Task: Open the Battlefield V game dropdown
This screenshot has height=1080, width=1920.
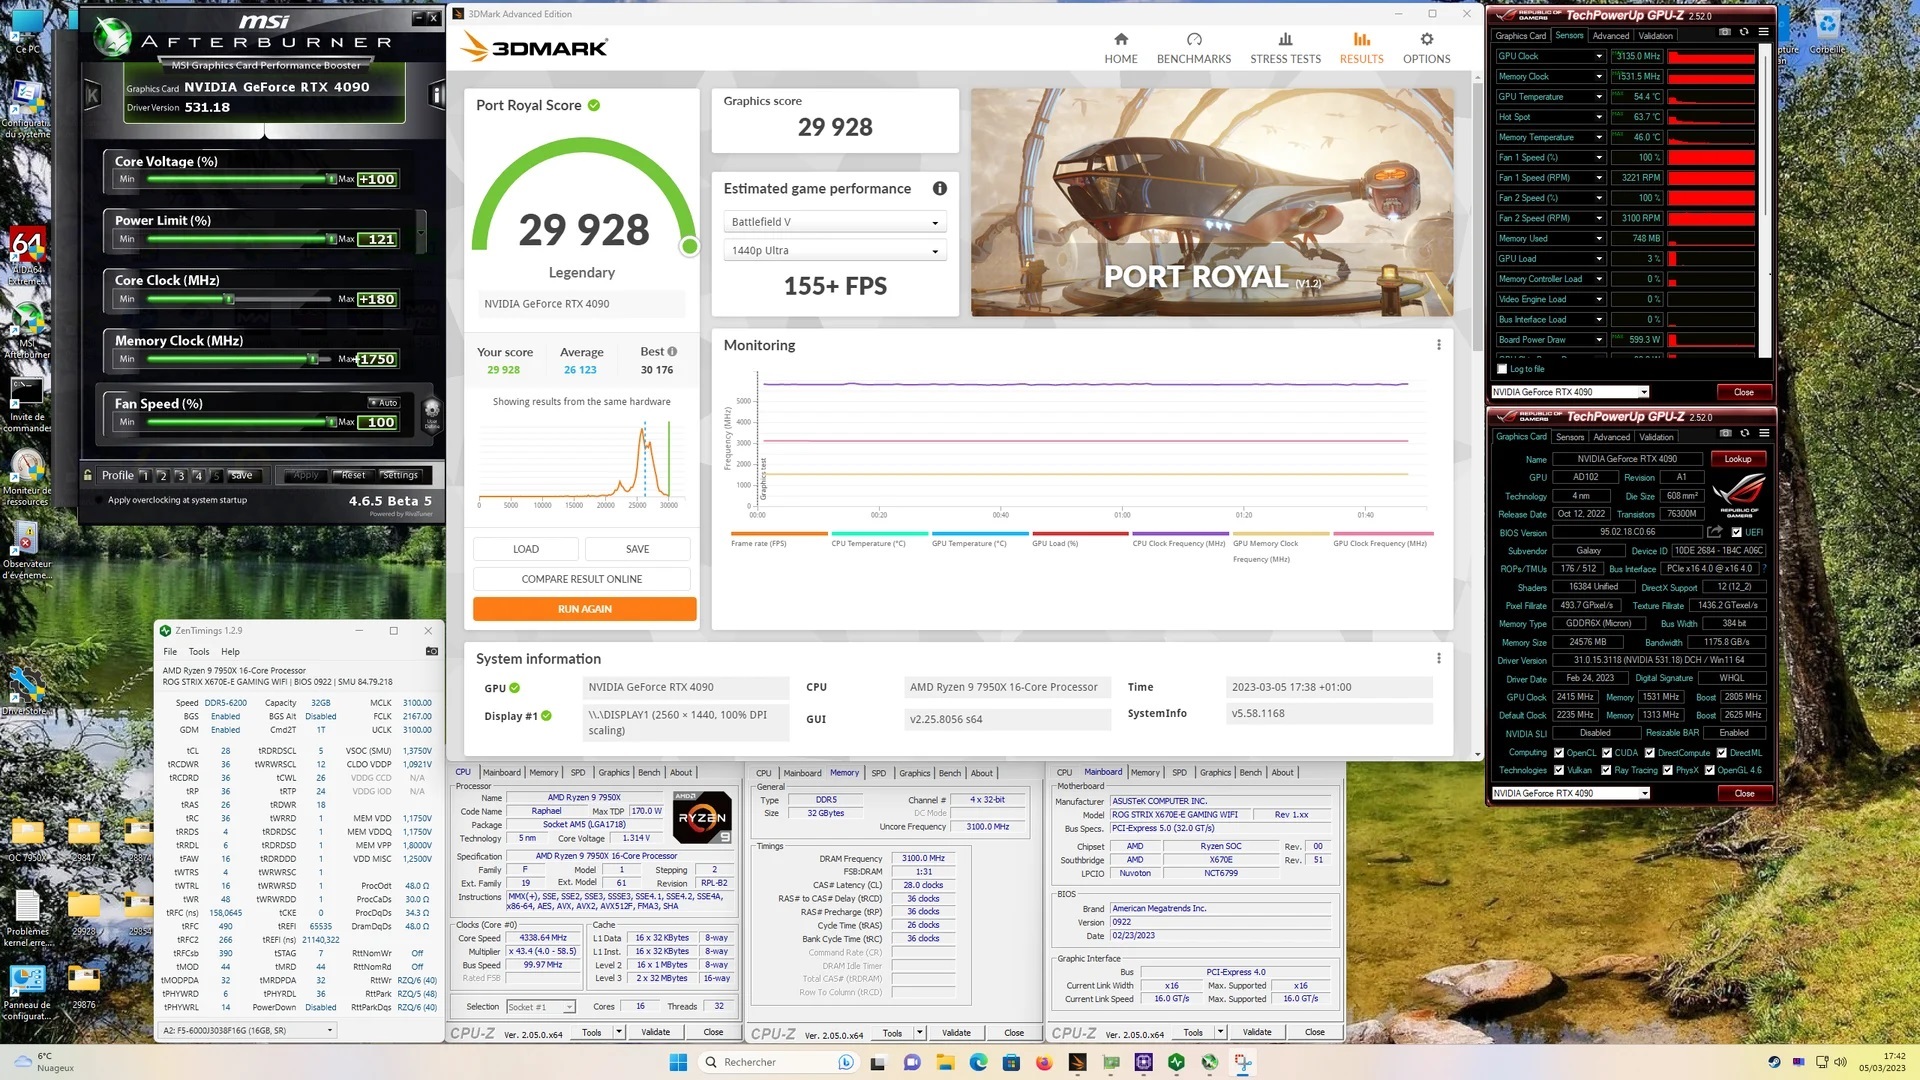Action: 834,222
